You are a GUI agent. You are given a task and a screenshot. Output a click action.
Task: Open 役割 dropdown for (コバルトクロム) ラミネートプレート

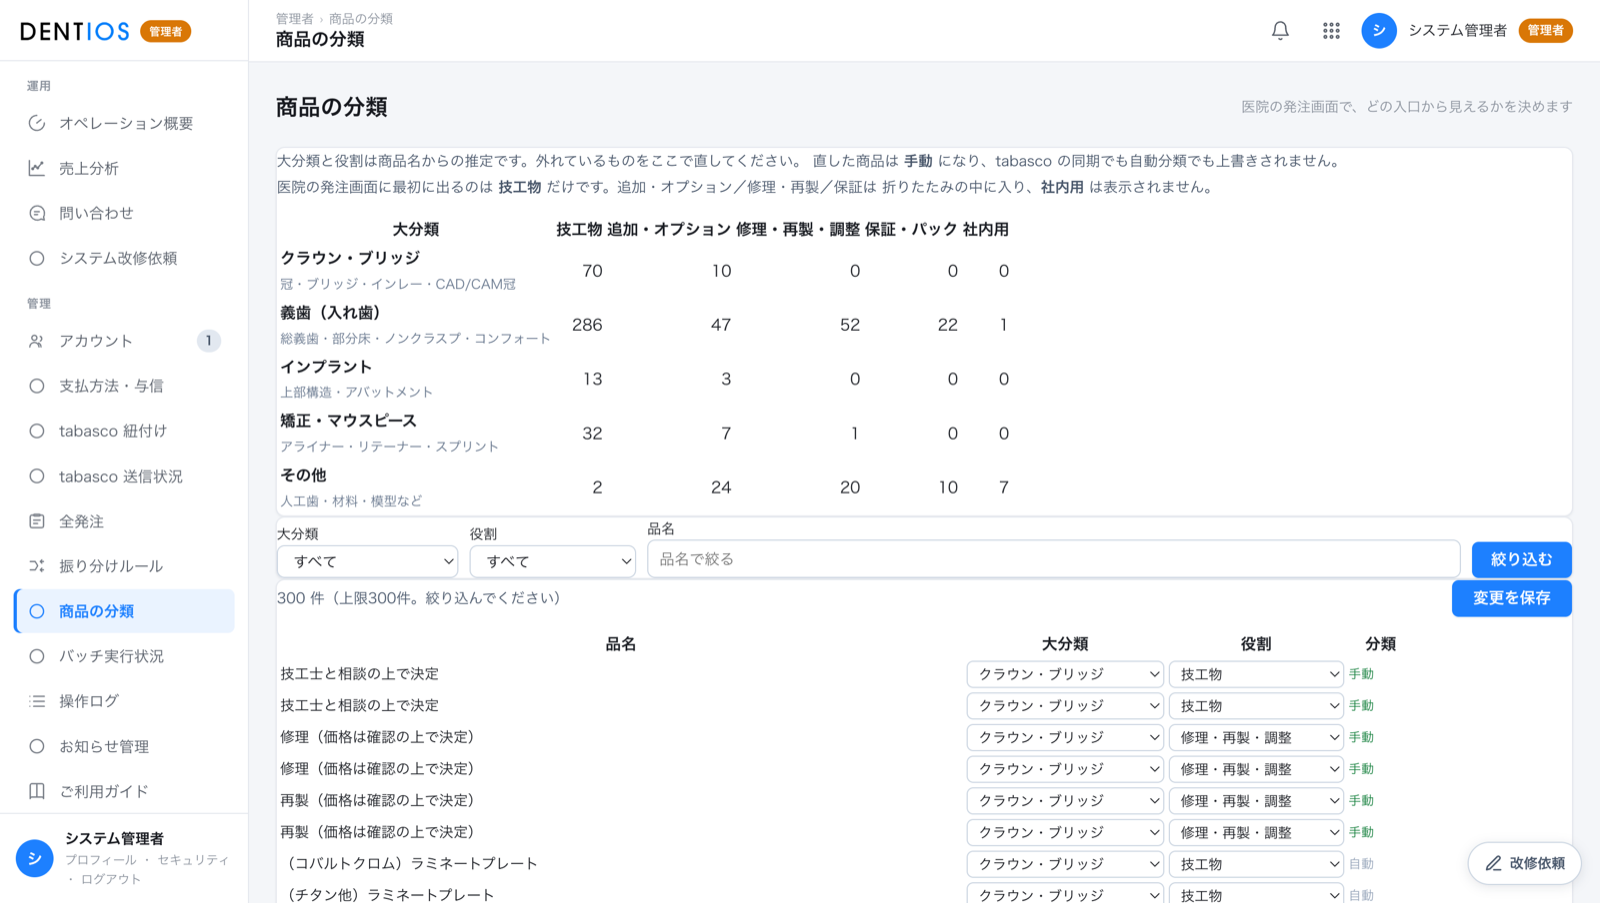1256,864
